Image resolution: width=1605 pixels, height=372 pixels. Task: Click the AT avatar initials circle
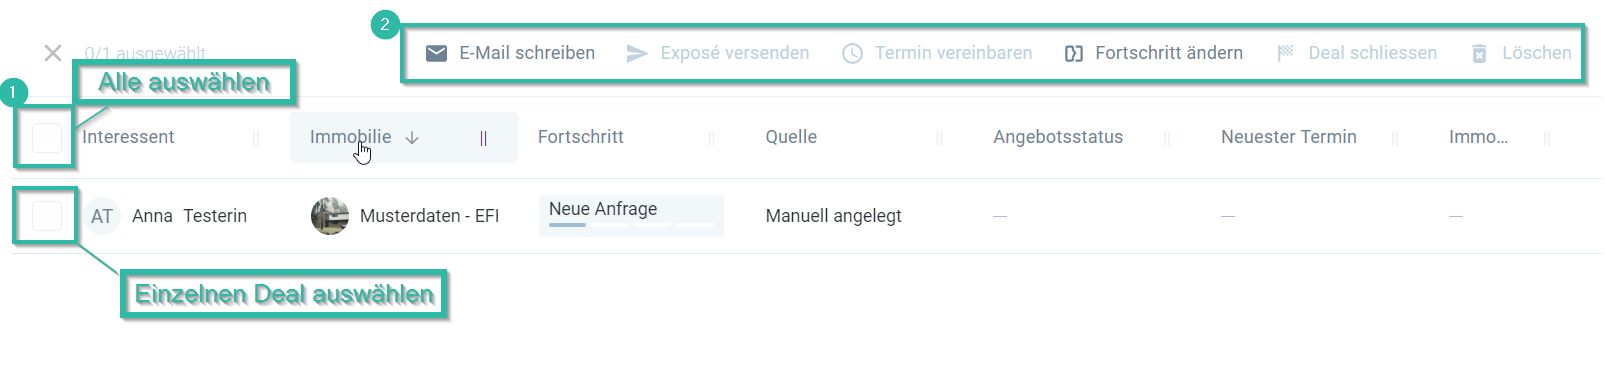(102, 216)
